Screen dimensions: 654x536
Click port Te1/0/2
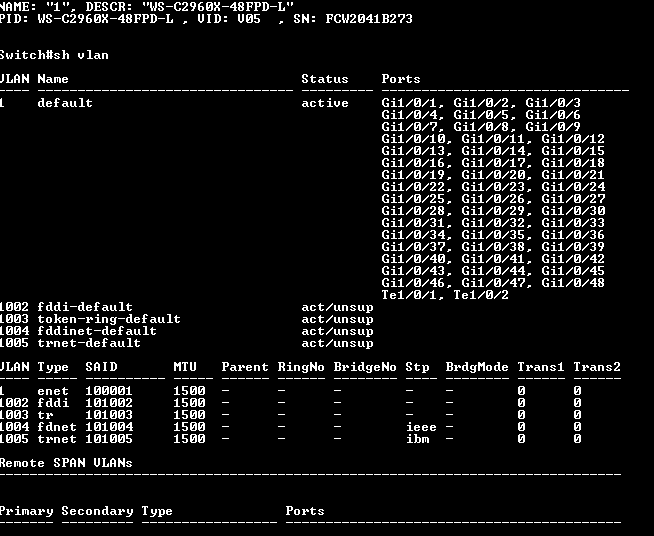pyautogui.click(x=481, y=295)
